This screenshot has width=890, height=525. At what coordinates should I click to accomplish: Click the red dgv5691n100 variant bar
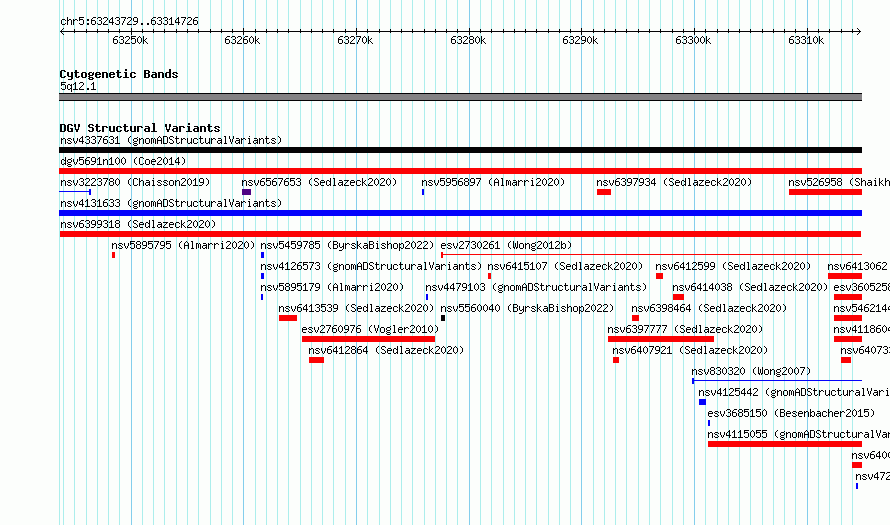(x=460, y=171)
